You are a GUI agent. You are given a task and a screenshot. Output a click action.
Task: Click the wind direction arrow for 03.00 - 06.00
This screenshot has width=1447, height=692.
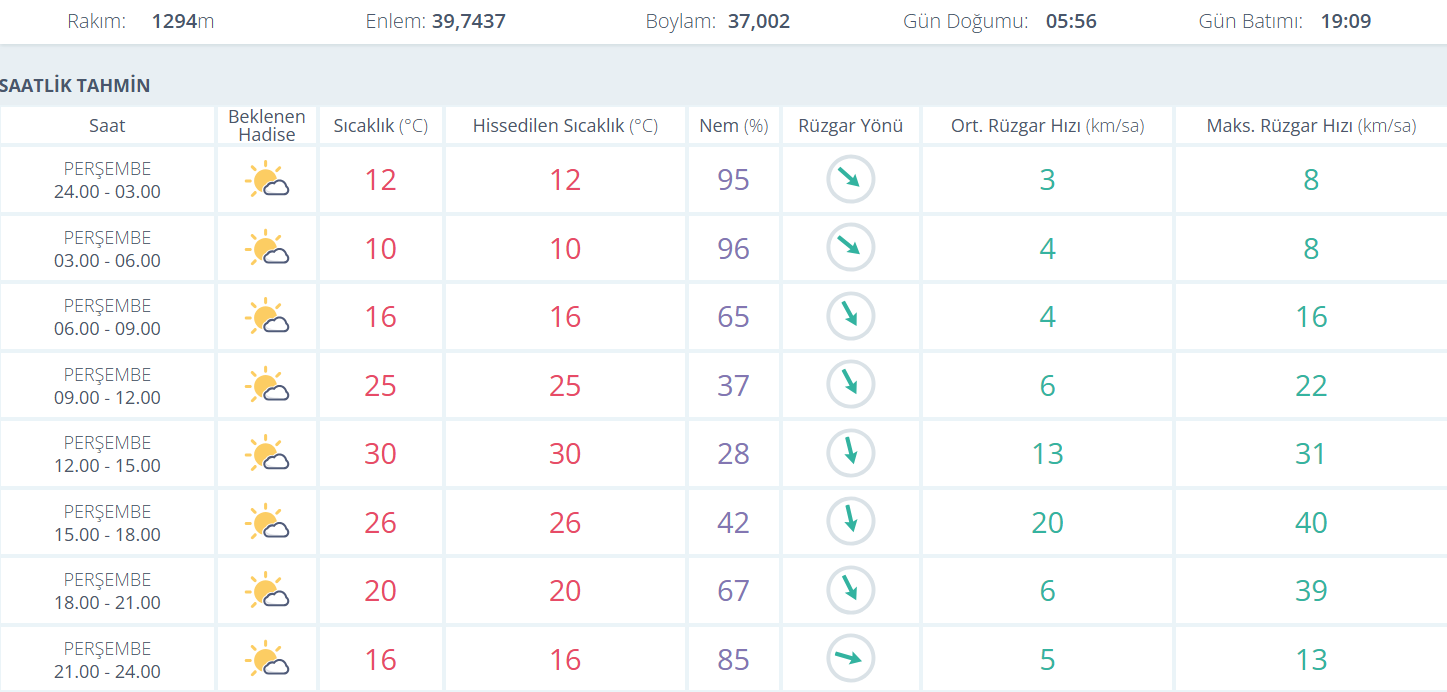click(x=850, y=248)
